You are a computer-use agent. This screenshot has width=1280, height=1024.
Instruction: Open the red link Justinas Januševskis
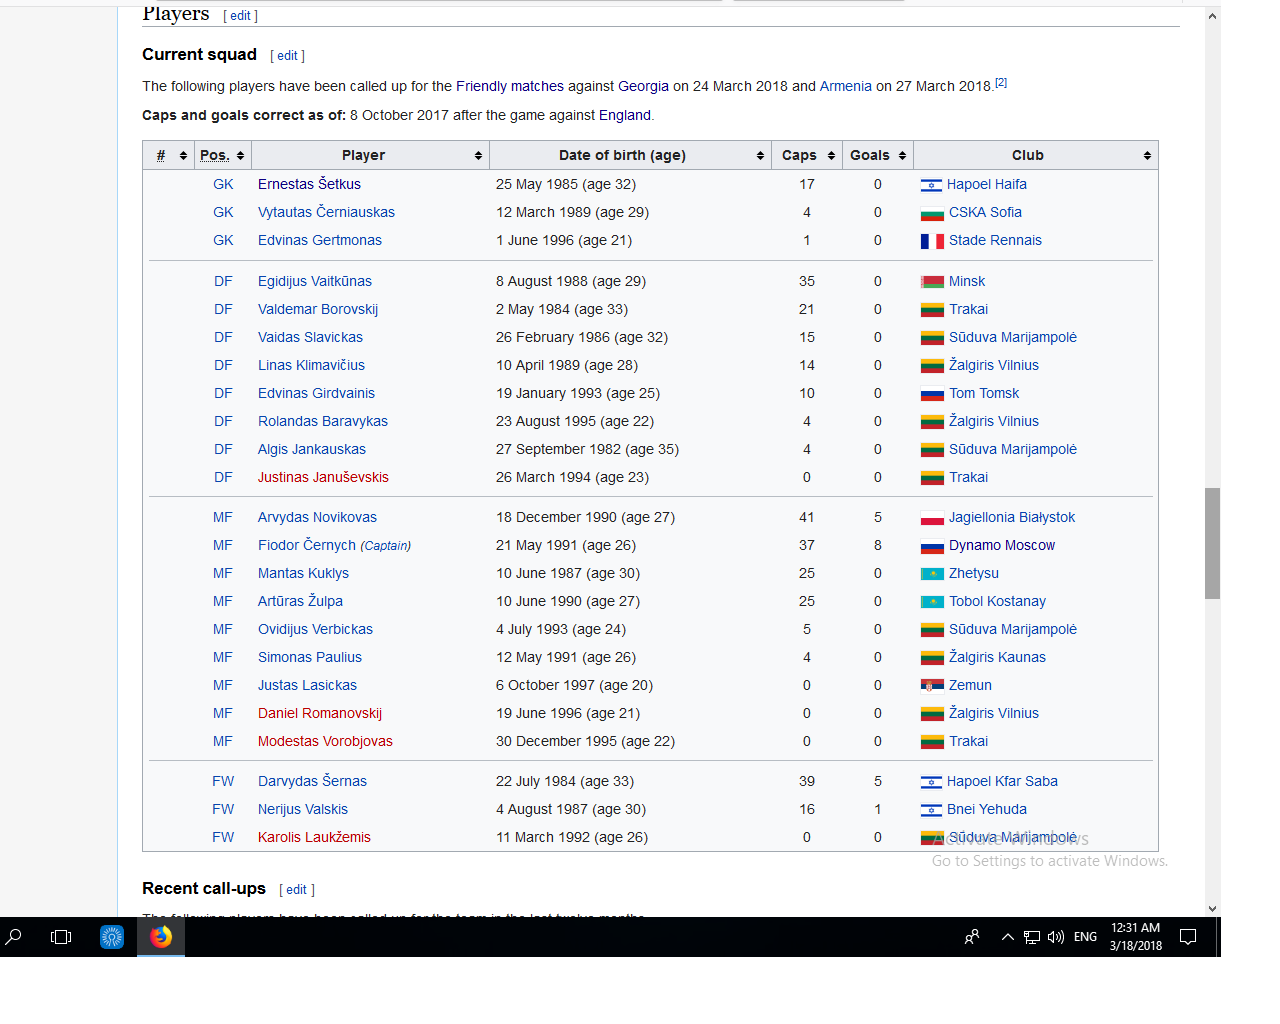(323, 478)
